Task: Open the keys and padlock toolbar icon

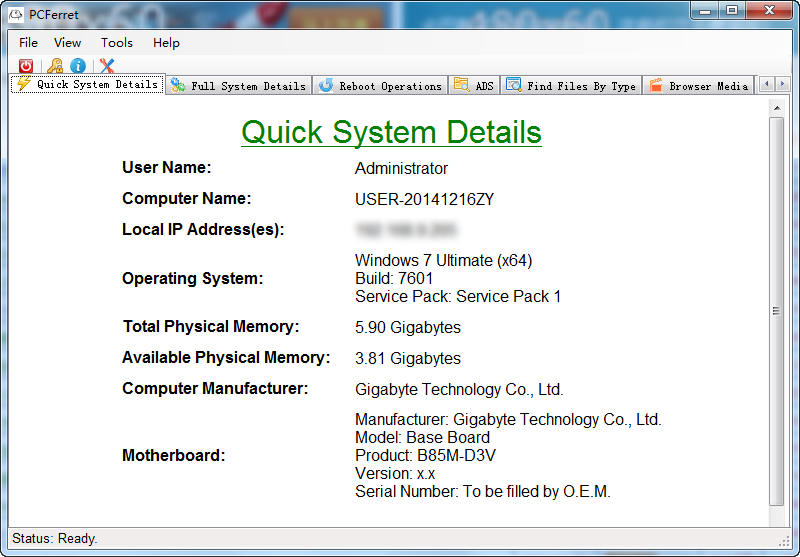Action: click(x=55, y=66)
